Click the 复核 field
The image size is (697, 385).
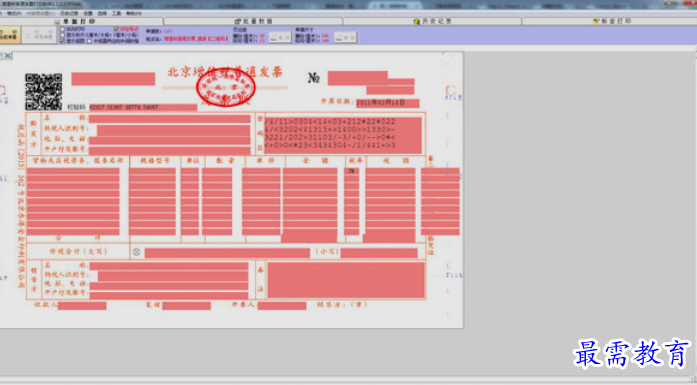186,305
